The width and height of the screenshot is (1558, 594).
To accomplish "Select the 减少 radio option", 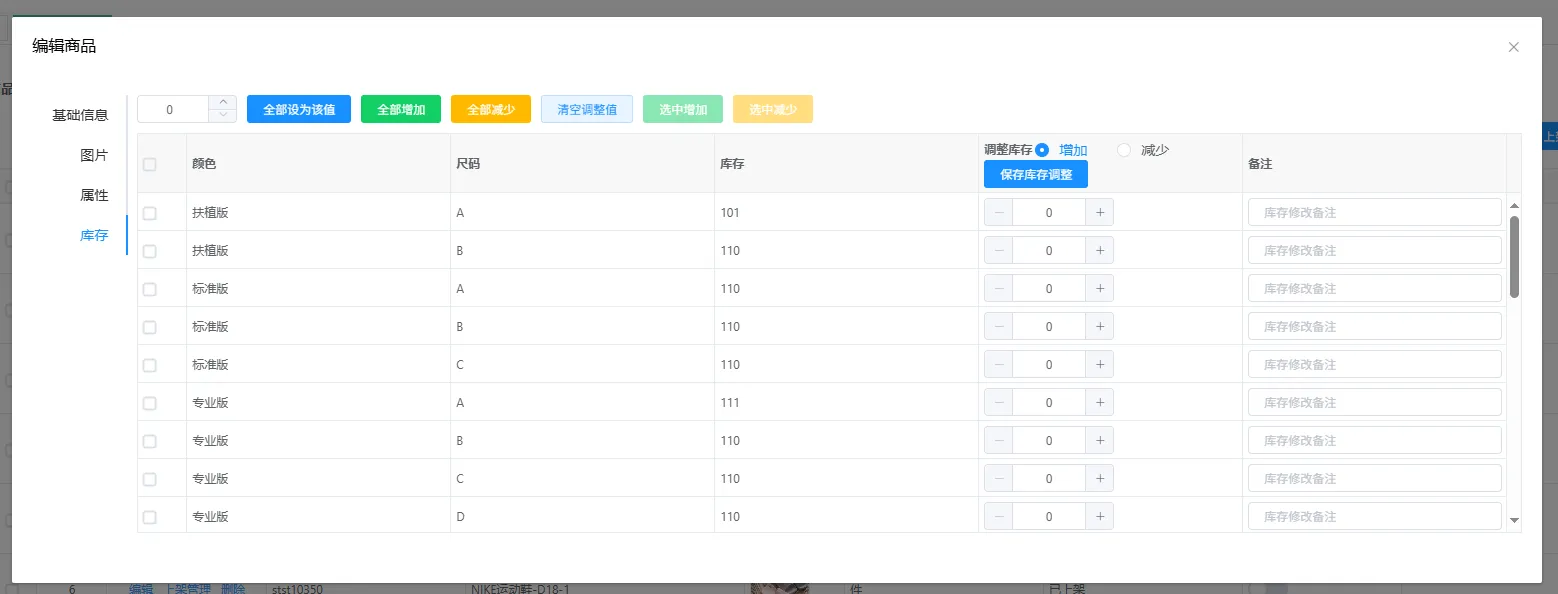I will pyautogui.click(x=1124, y=150).
